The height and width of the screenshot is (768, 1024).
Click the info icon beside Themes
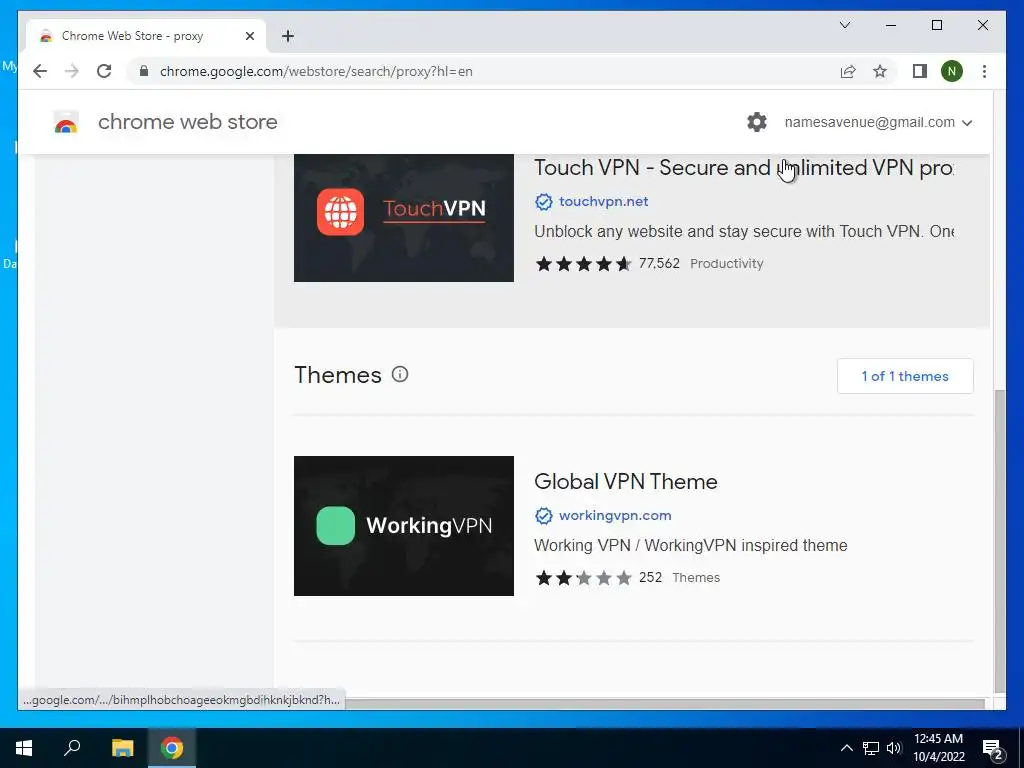(x=400, y=374)
